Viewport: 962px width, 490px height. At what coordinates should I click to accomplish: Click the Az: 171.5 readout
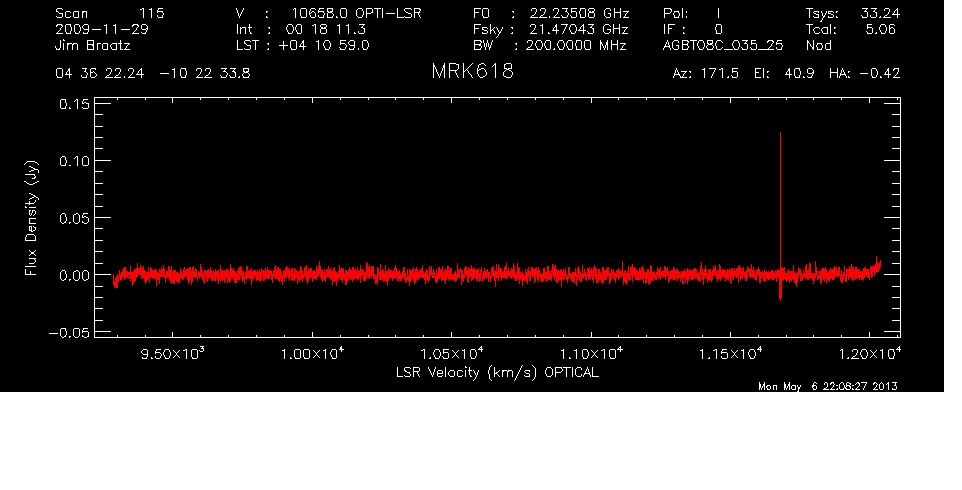(x=706, y=74)
